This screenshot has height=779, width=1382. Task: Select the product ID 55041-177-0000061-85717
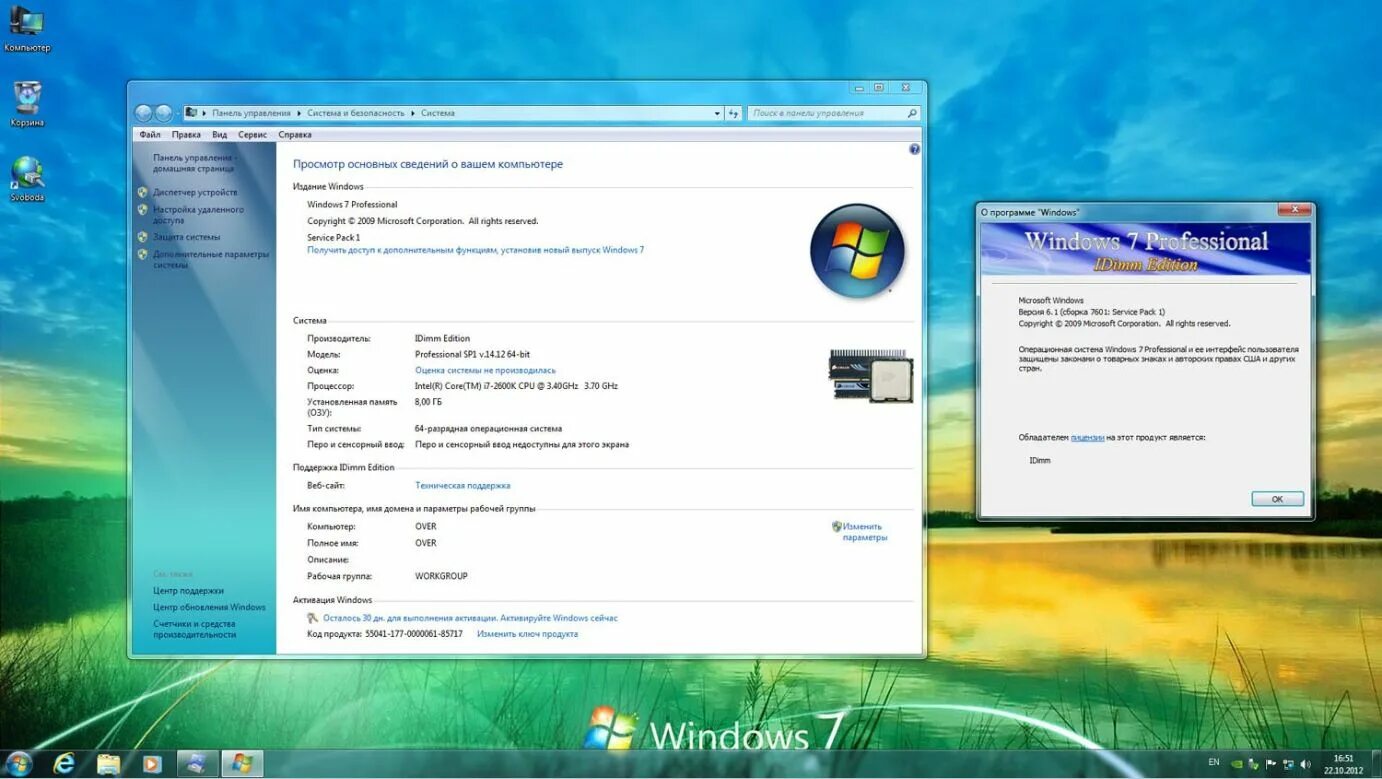(414, 634)
